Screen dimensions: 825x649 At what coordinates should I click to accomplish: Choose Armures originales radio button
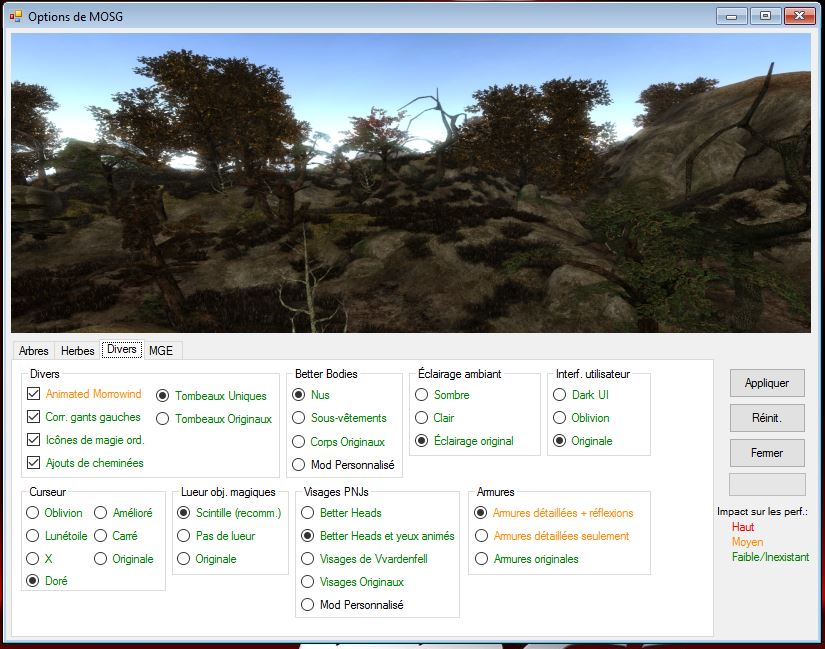point(482,559)
